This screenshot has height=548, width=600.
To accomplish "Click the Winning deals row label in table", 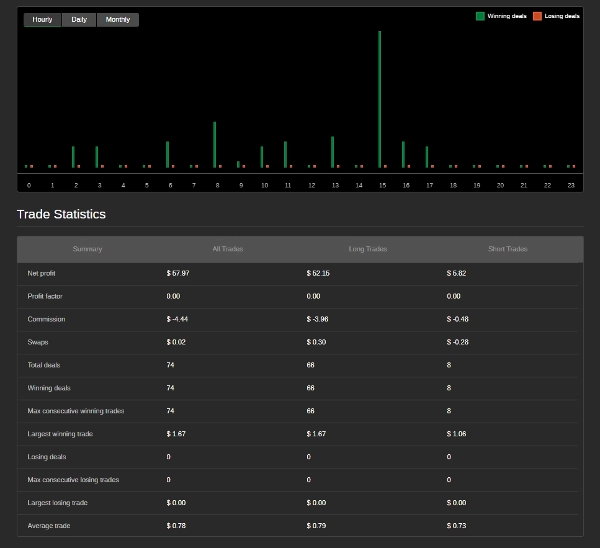I will [x=49, y=388].
